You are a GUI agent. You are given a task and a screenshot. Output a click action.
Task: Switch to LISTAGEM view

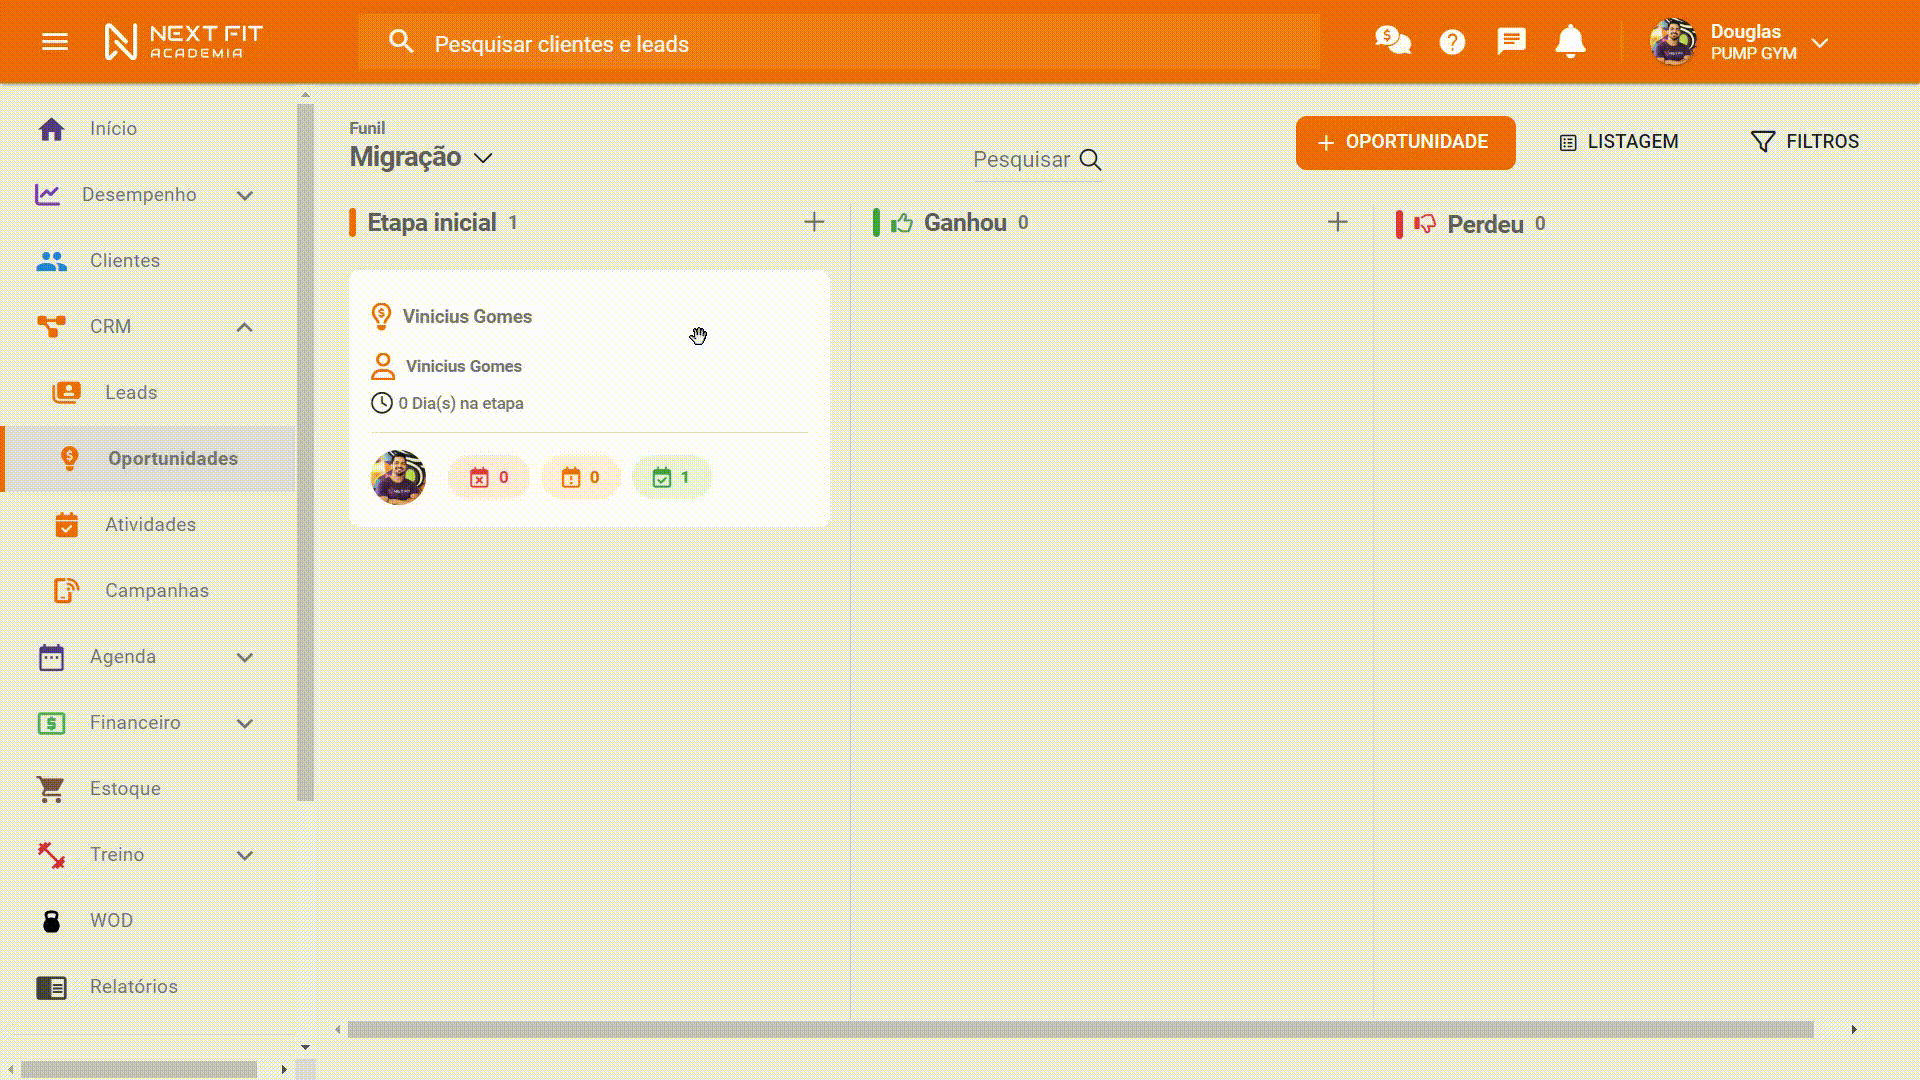tap(1619, 142)
